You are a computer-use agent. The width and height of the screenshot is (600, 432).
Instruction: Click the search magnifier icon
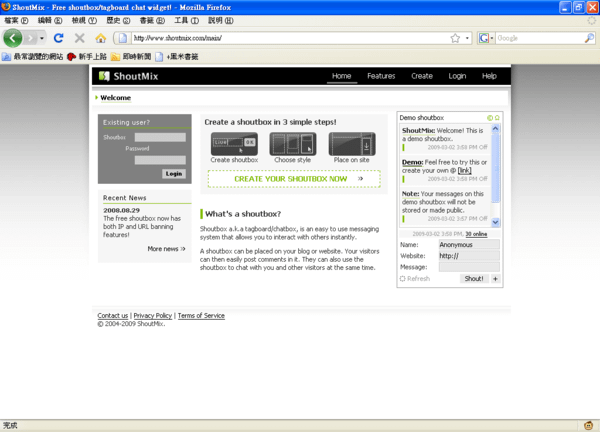(589, 38)
